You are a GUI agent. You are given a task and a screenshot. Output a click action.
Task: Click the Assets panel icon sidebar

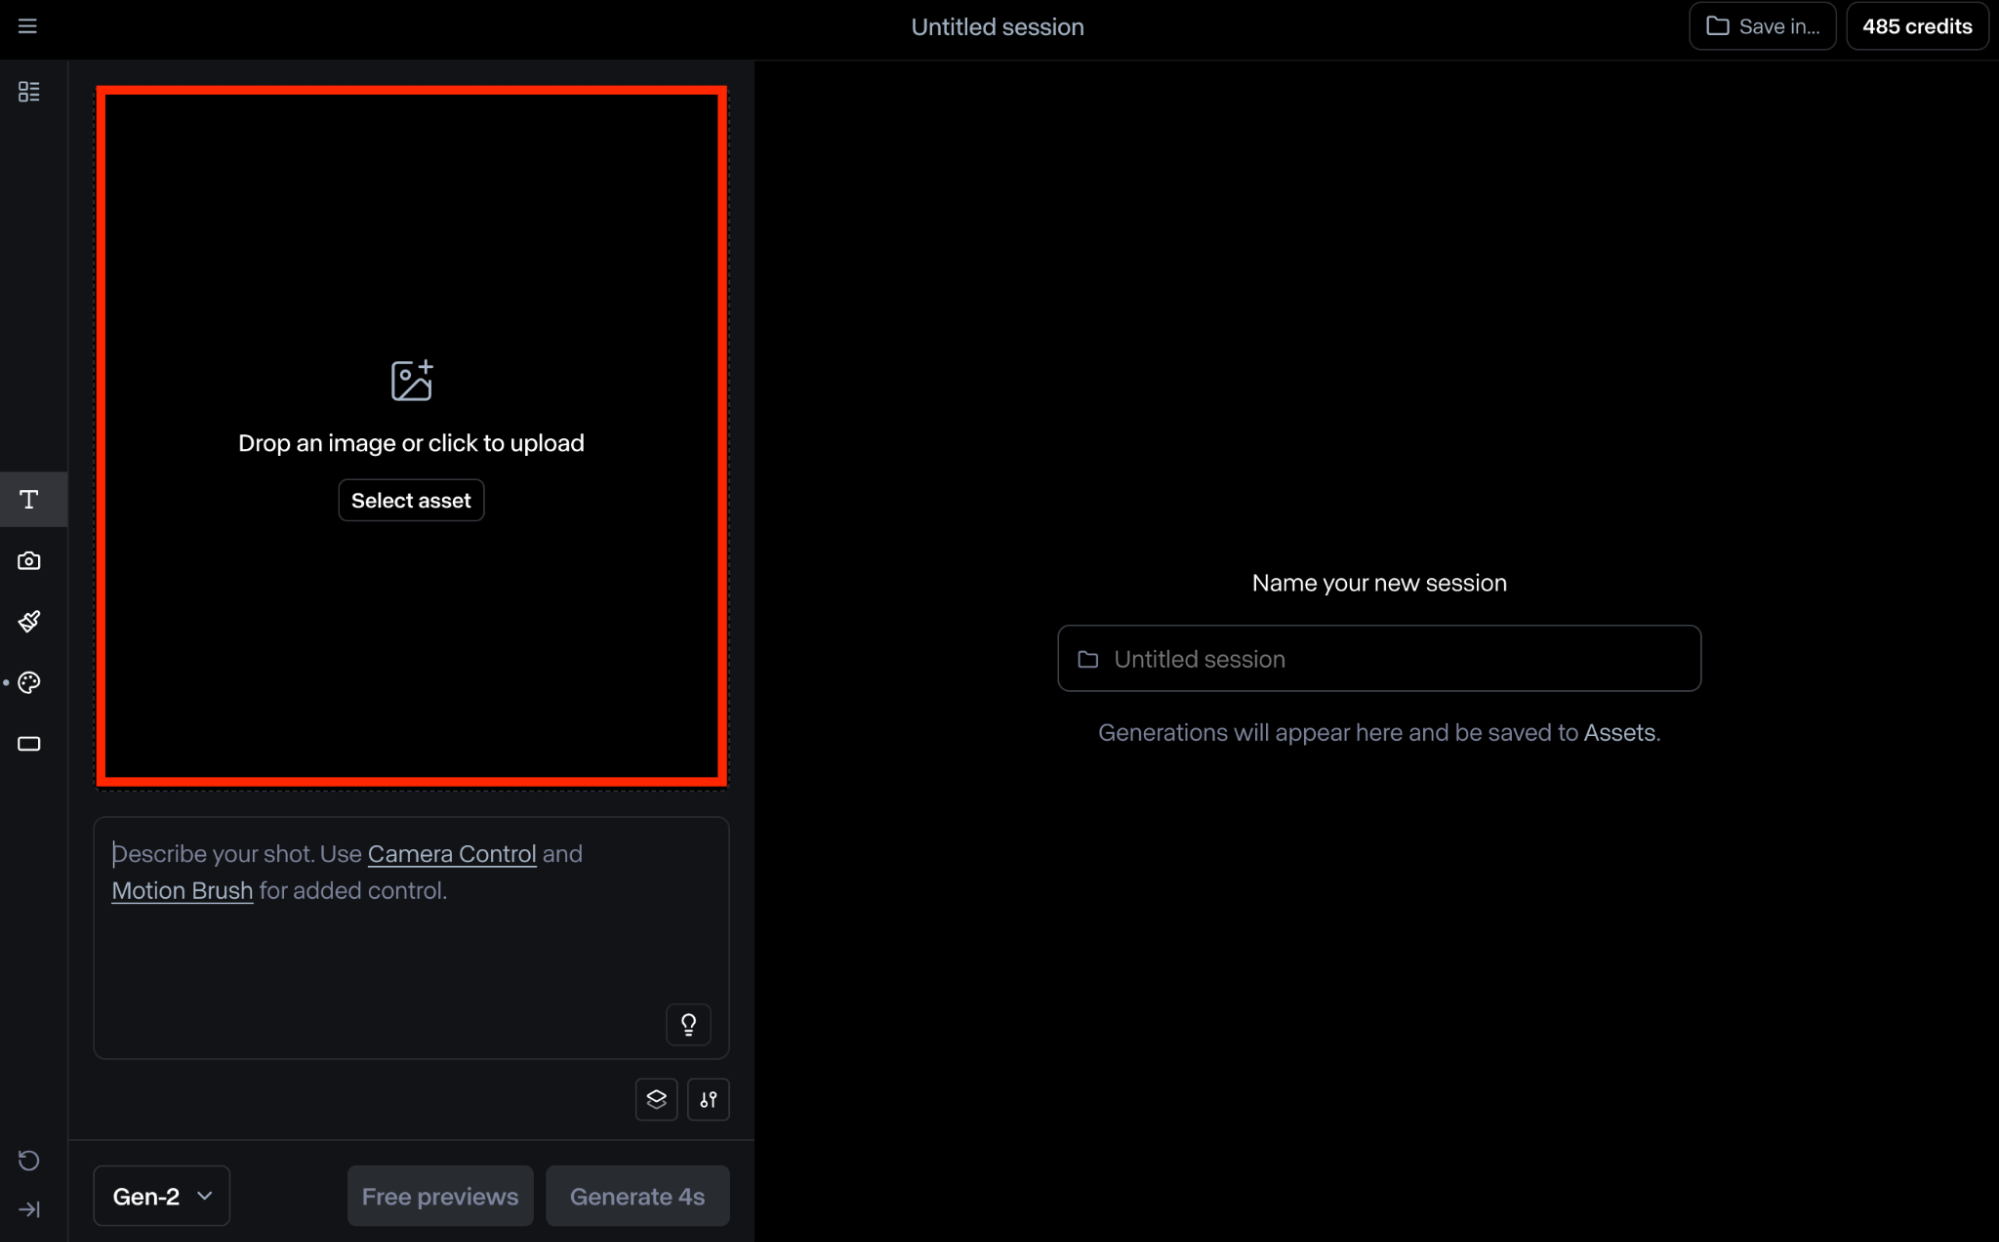29,92
